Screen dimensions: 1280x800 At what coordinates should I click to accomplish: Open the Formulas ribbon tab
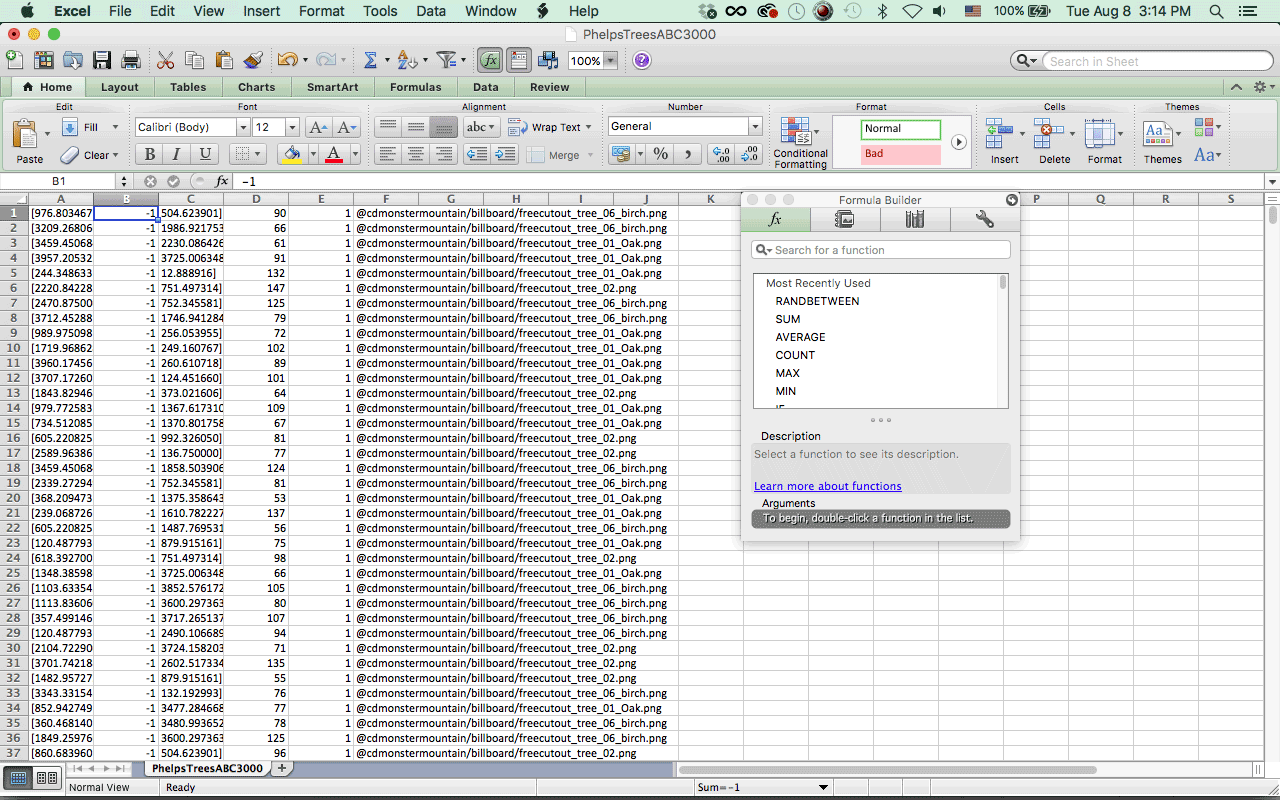pyautogui.click(x=416, y=87)
